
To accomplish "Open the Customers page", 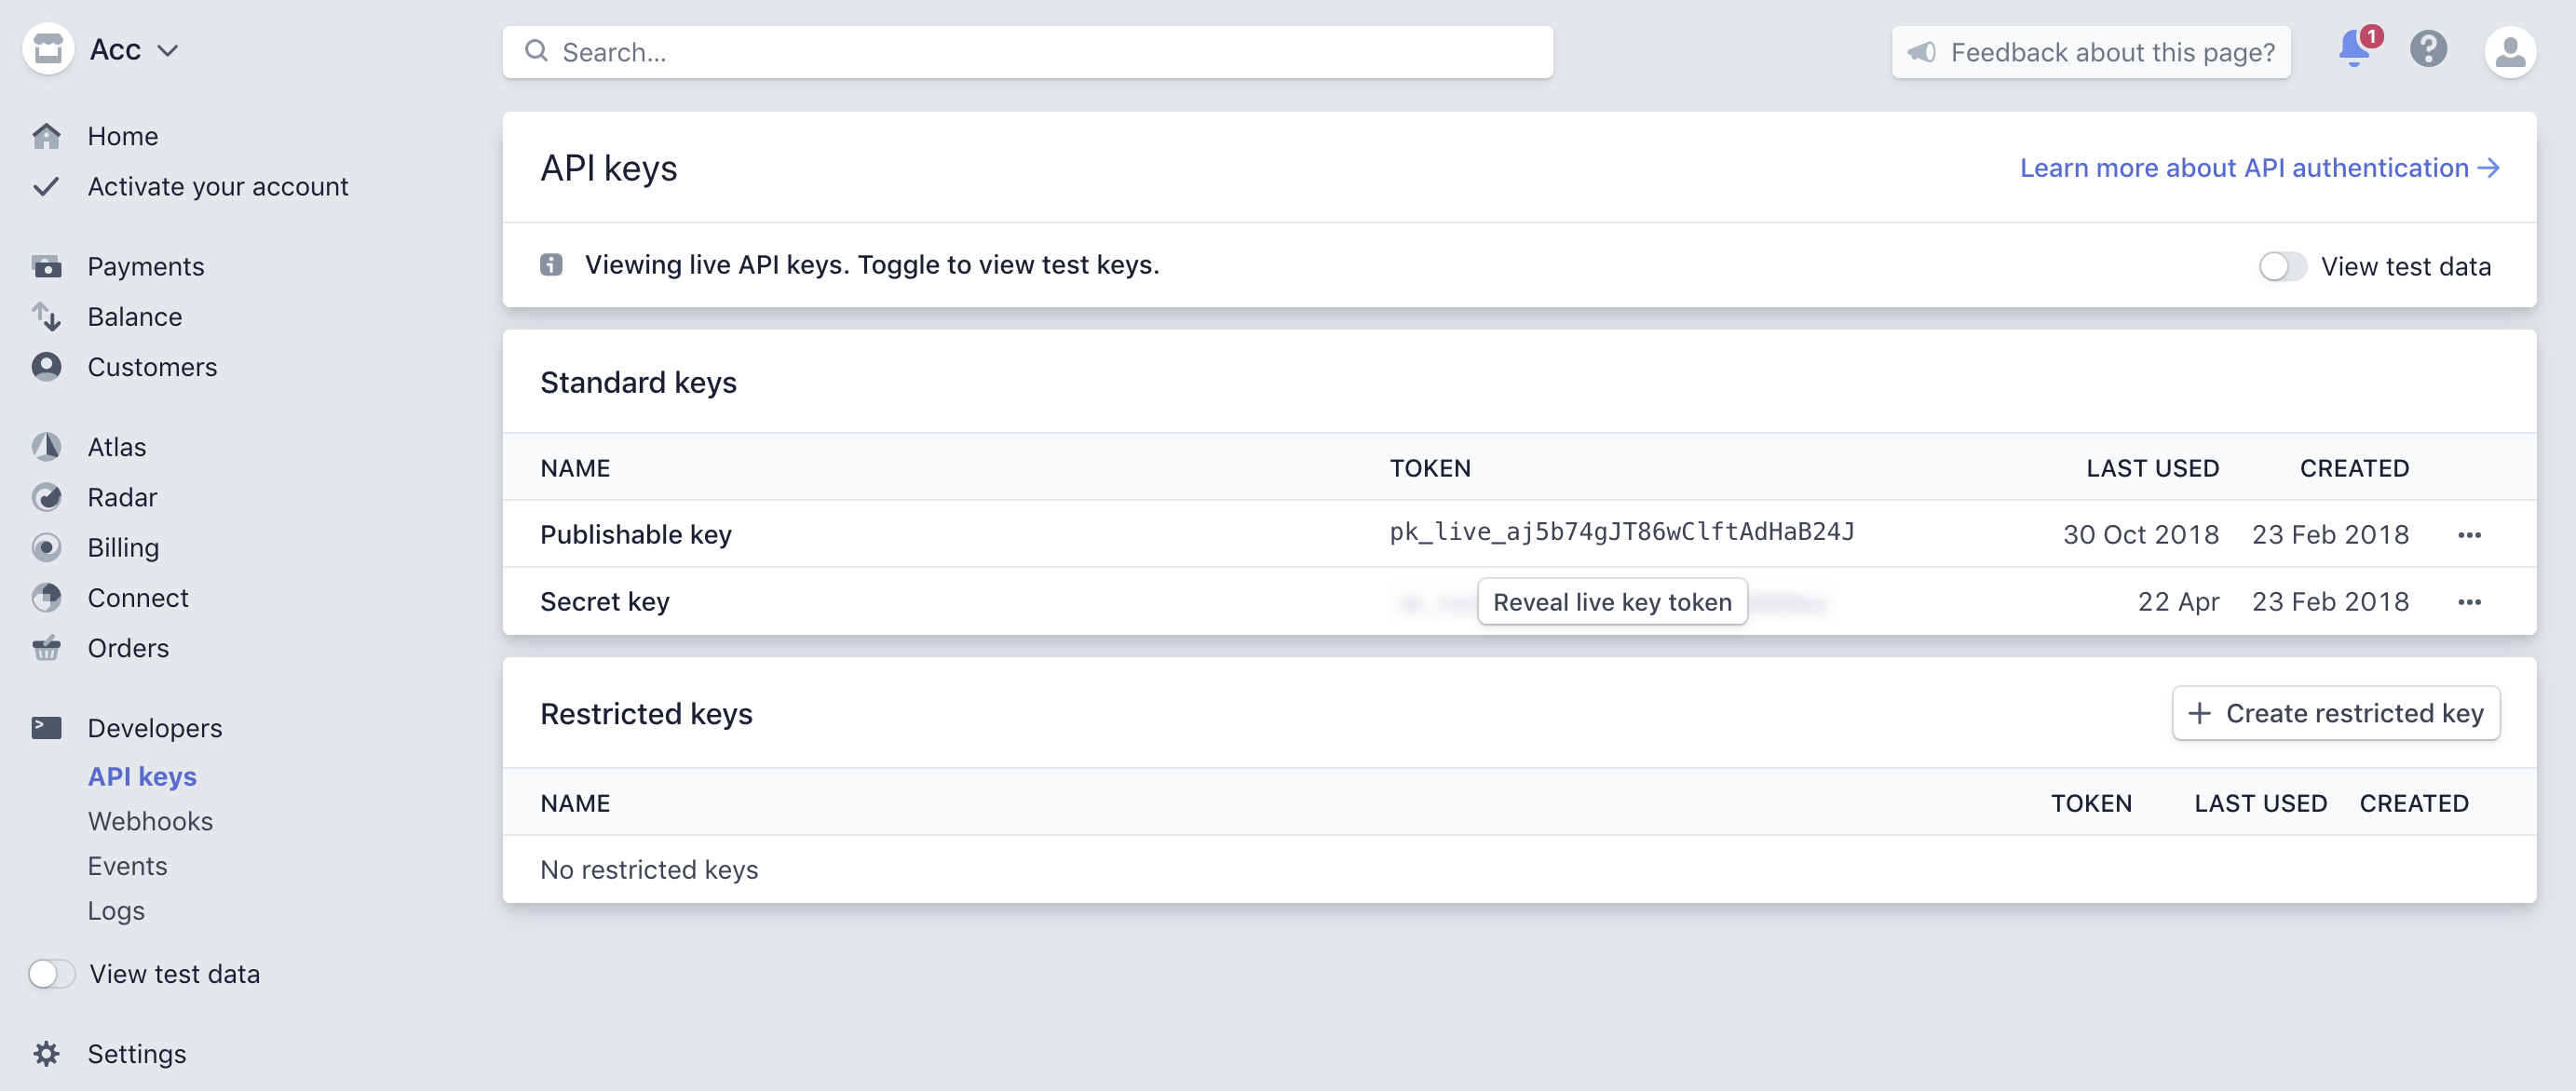I will click(x=152, y=366).
